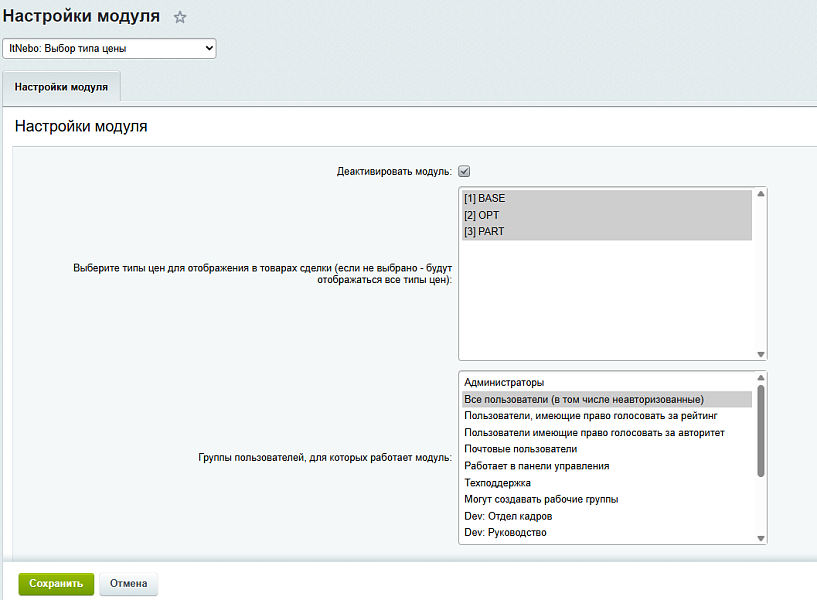Click the user groups list scrollbar thumb
This screenshot has height=600, width=817.
pos(761,431)
